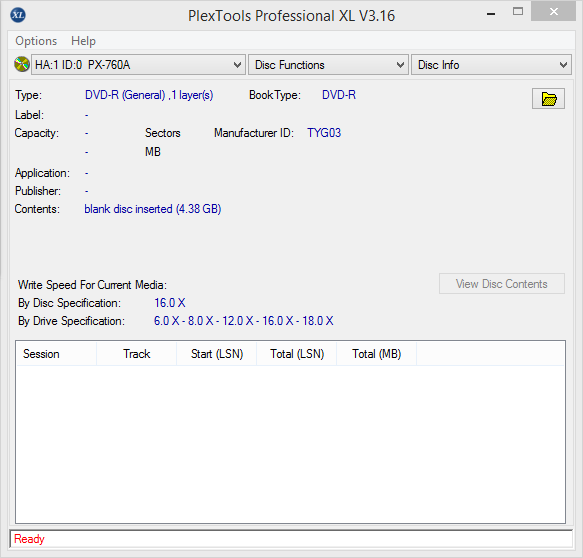The width and height of the screenshot is (583, 558).
Task: Click the View Disc Contents button
Action: pos(502,284)
